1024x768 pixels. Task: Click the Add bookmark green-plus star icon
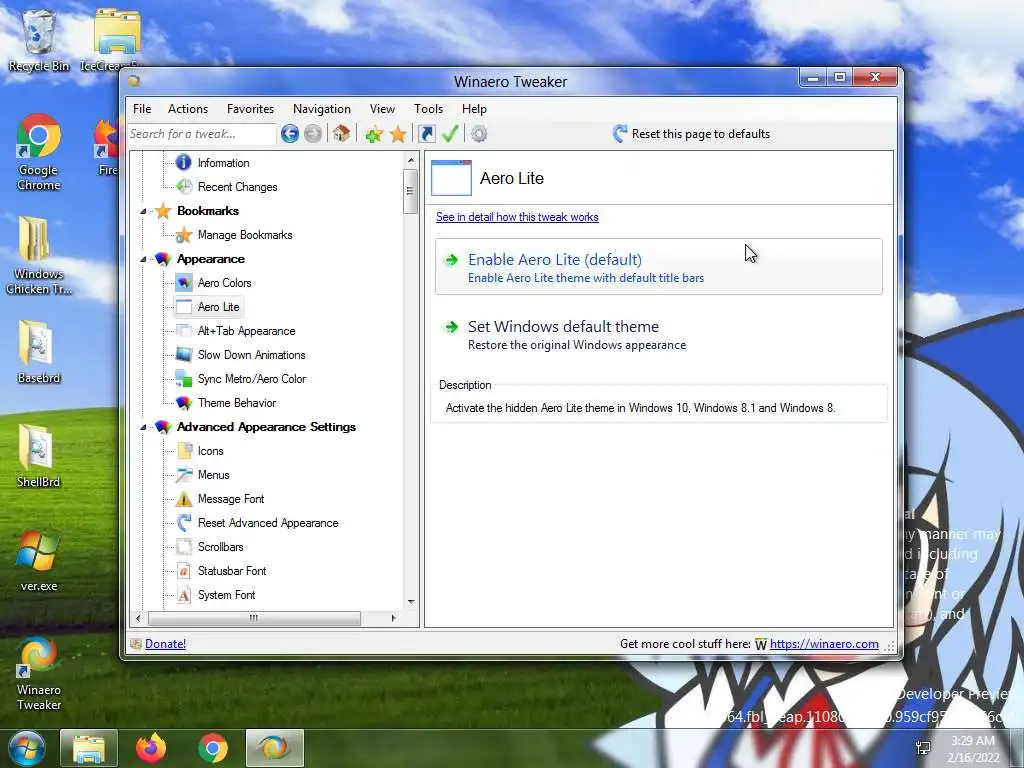click(374, 135)
